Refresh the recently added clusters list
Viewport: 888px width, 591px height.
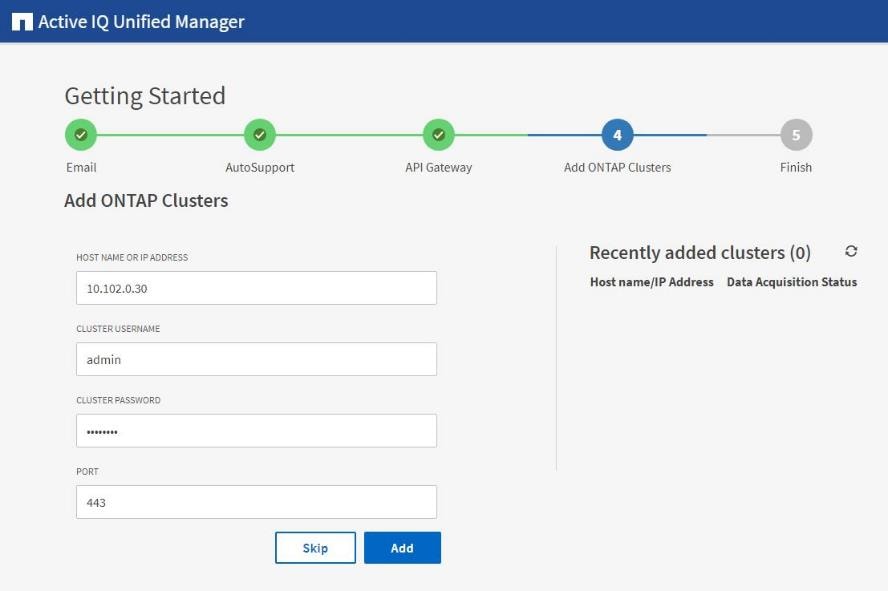coord(851,251)
